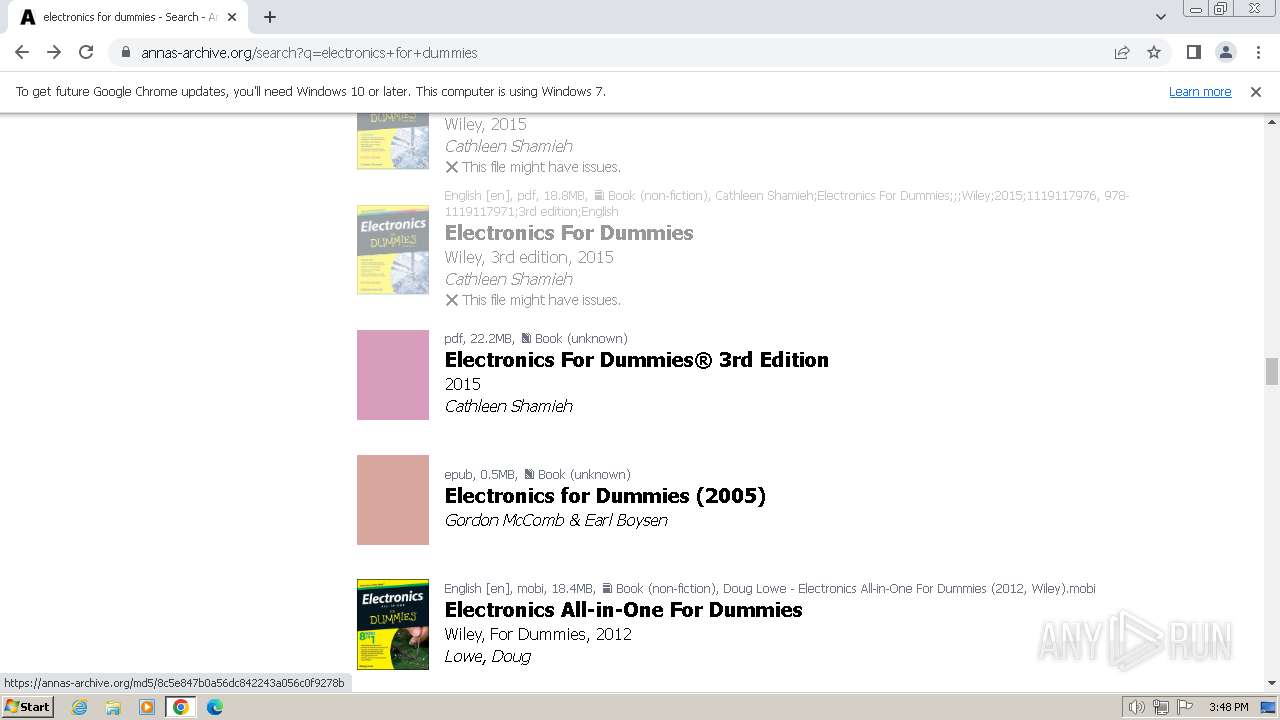Open Chrome three-dot menu

(x=1256, y=52)
